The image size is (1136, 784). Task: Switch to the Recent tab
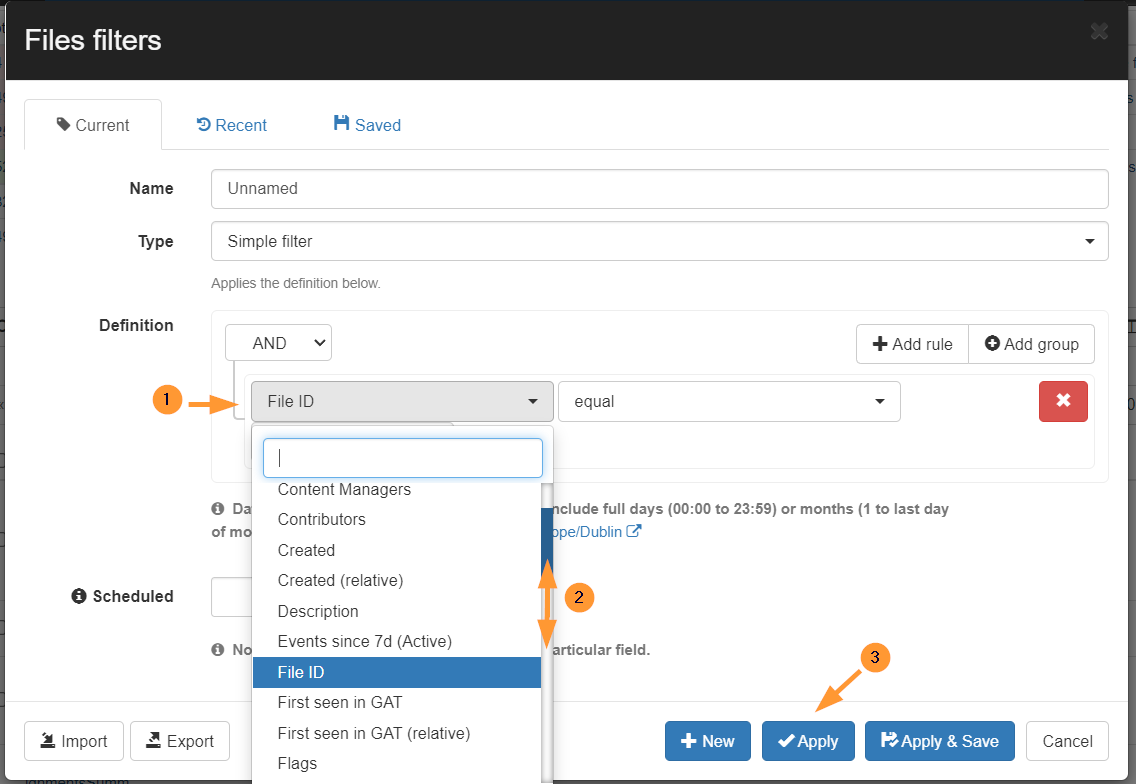tap(231, 124)
